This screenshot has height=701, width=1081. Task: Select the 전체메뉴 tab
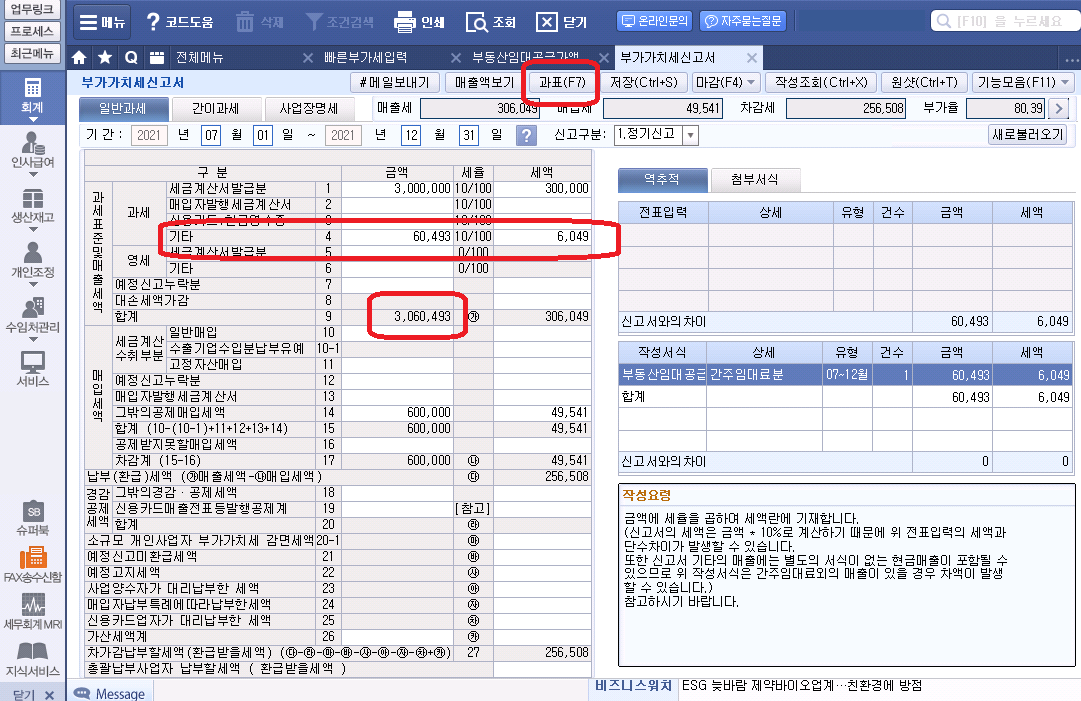[x=199, y=58]
